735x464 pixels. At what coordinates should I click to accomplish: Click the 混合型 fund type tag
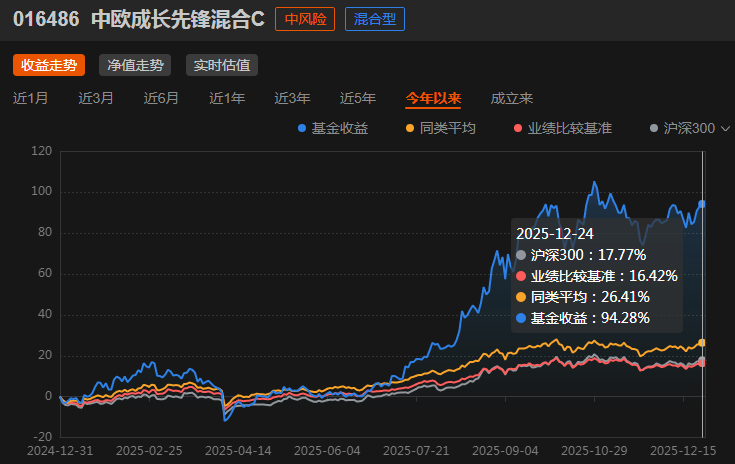coord(375,19)
